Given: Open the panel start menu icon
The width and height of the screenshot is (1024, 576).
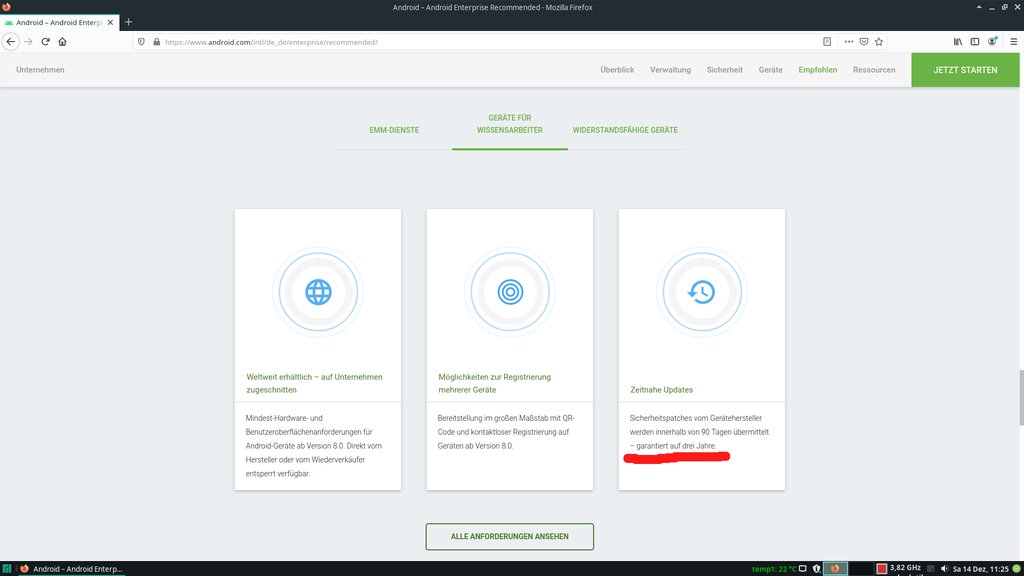Looking at the screenshot, I should (7, 569).
